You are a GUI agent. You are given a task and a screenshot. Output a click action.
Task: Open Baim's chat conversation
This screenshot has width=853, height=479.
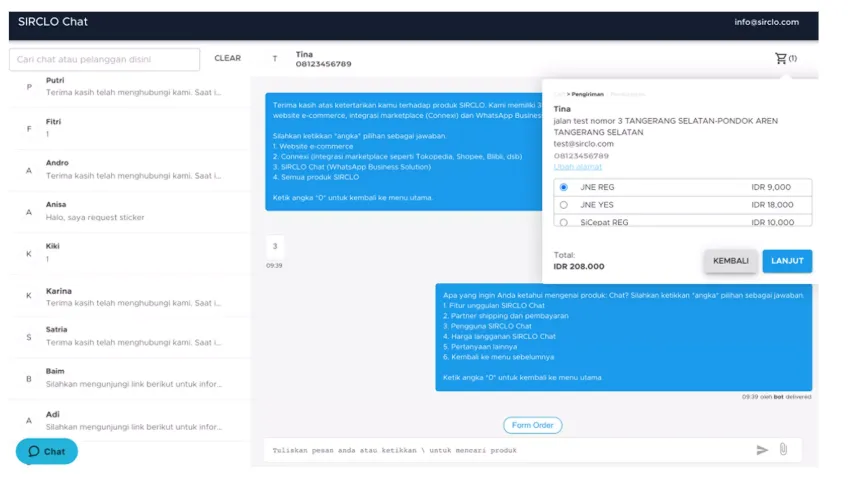(129, 378)
